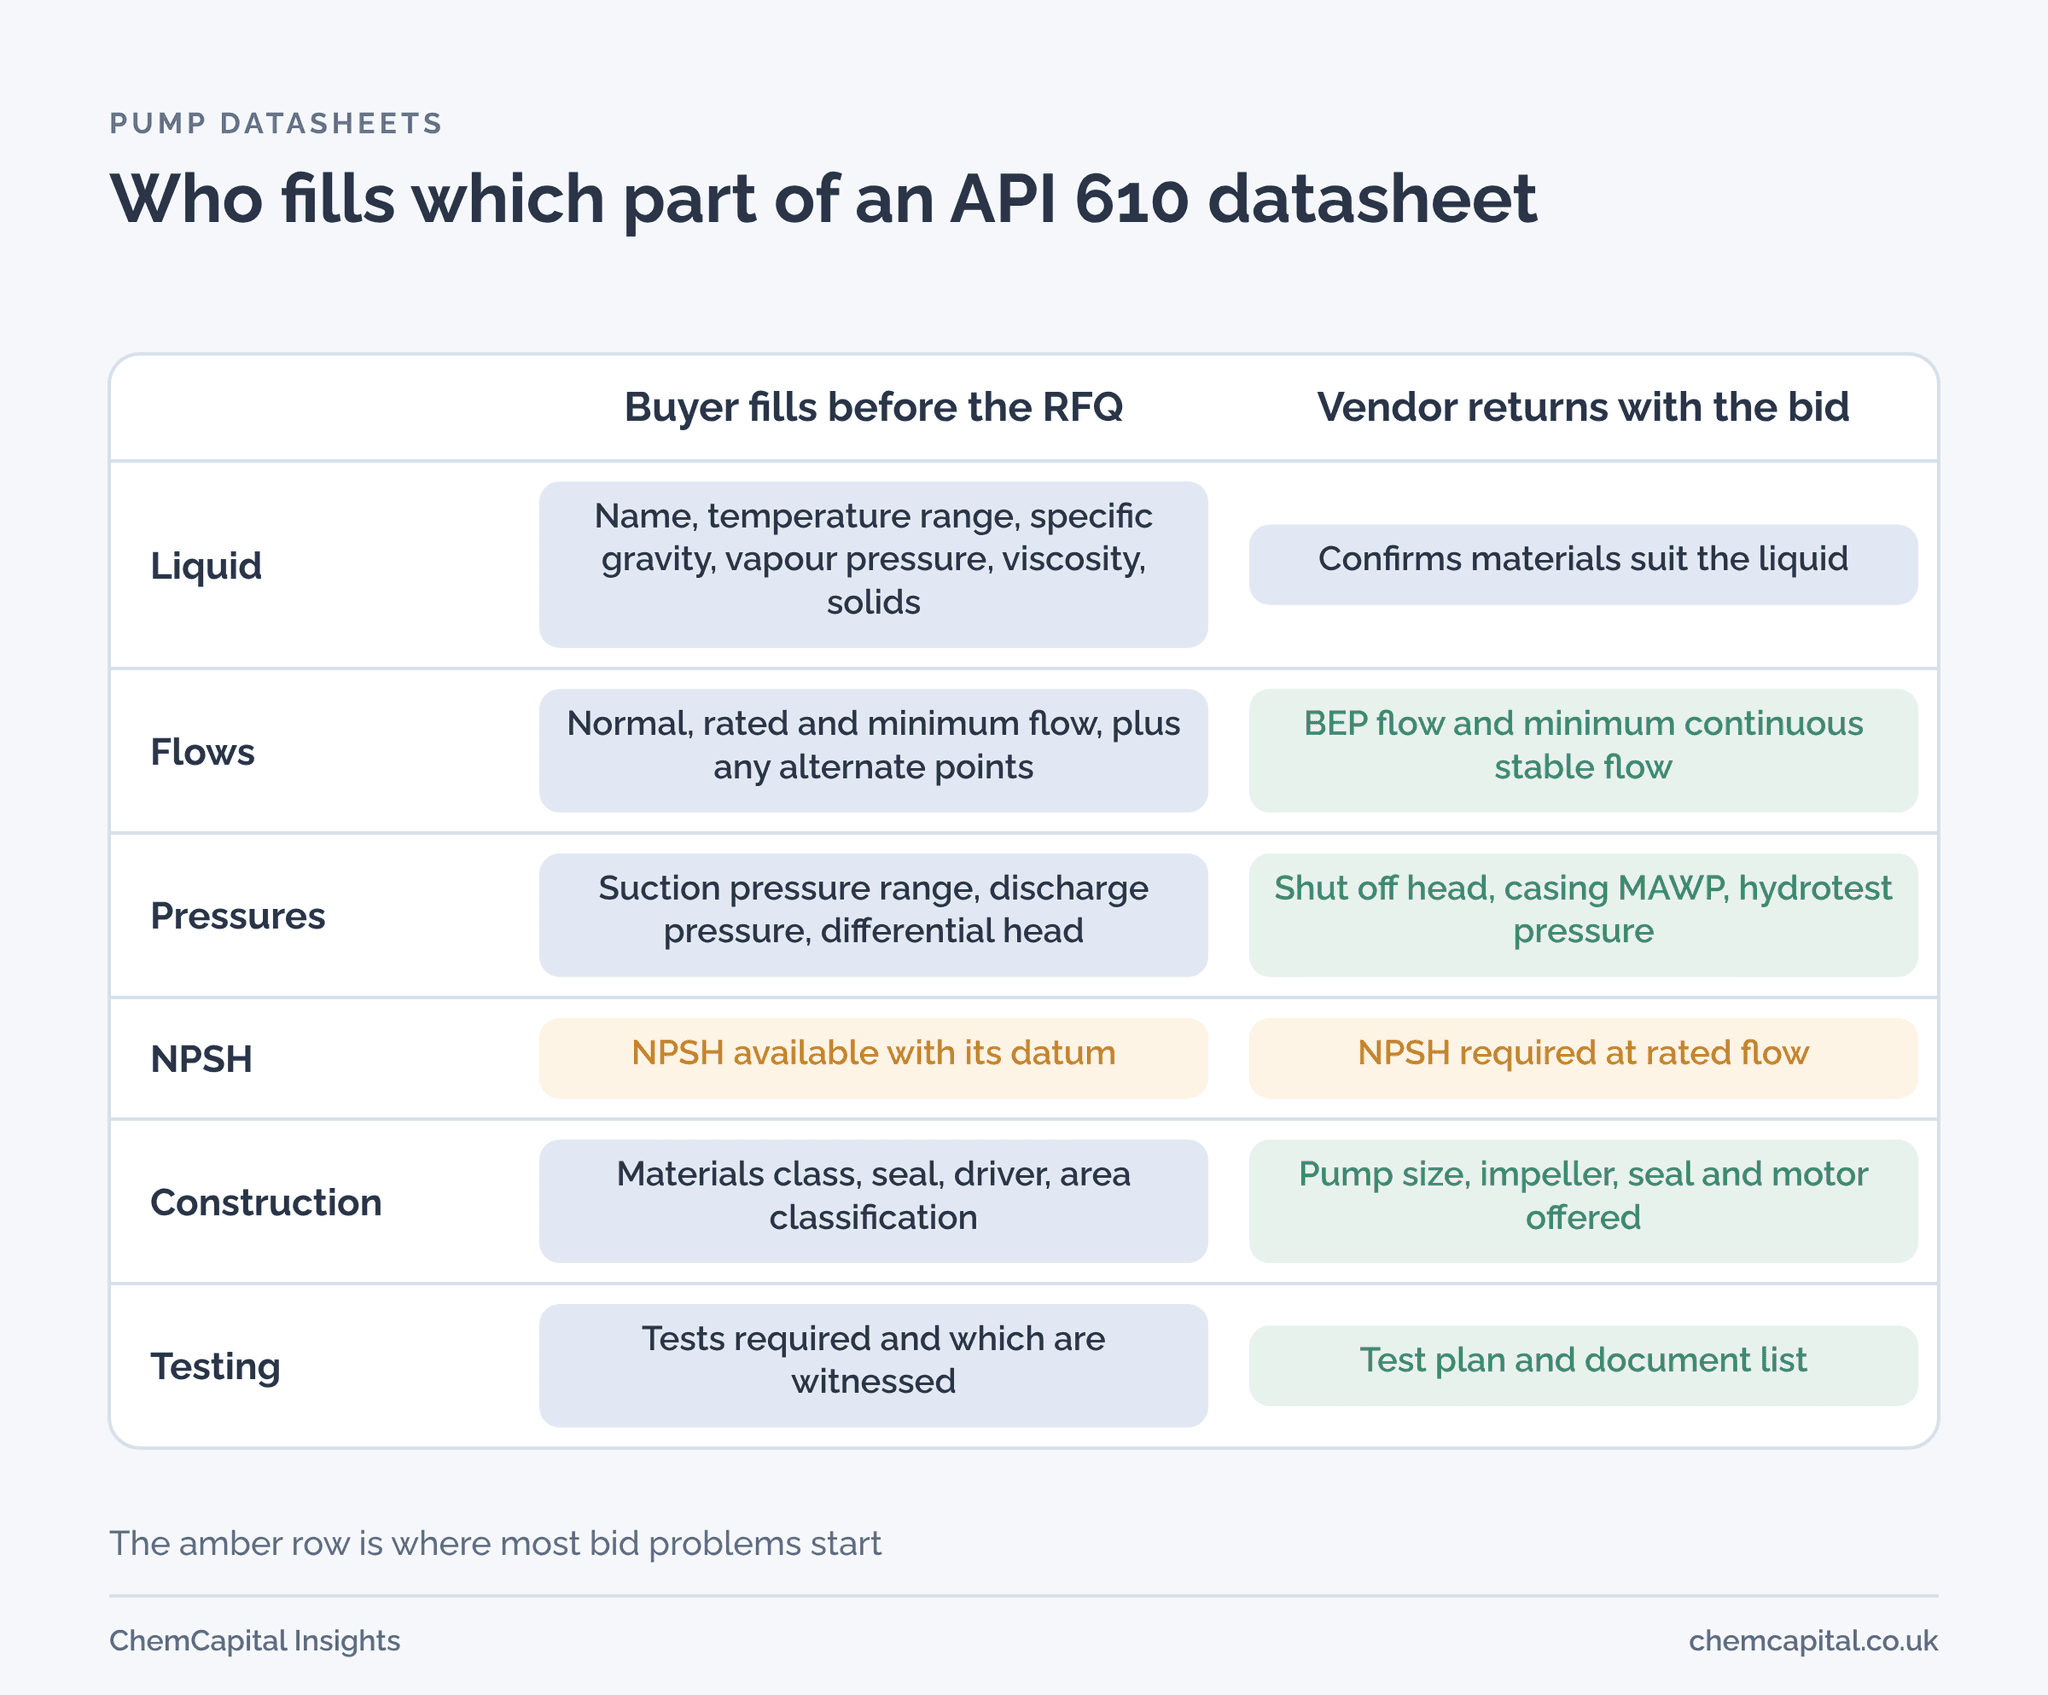
Task: Click the NPSH row label
Action: 201,1058
